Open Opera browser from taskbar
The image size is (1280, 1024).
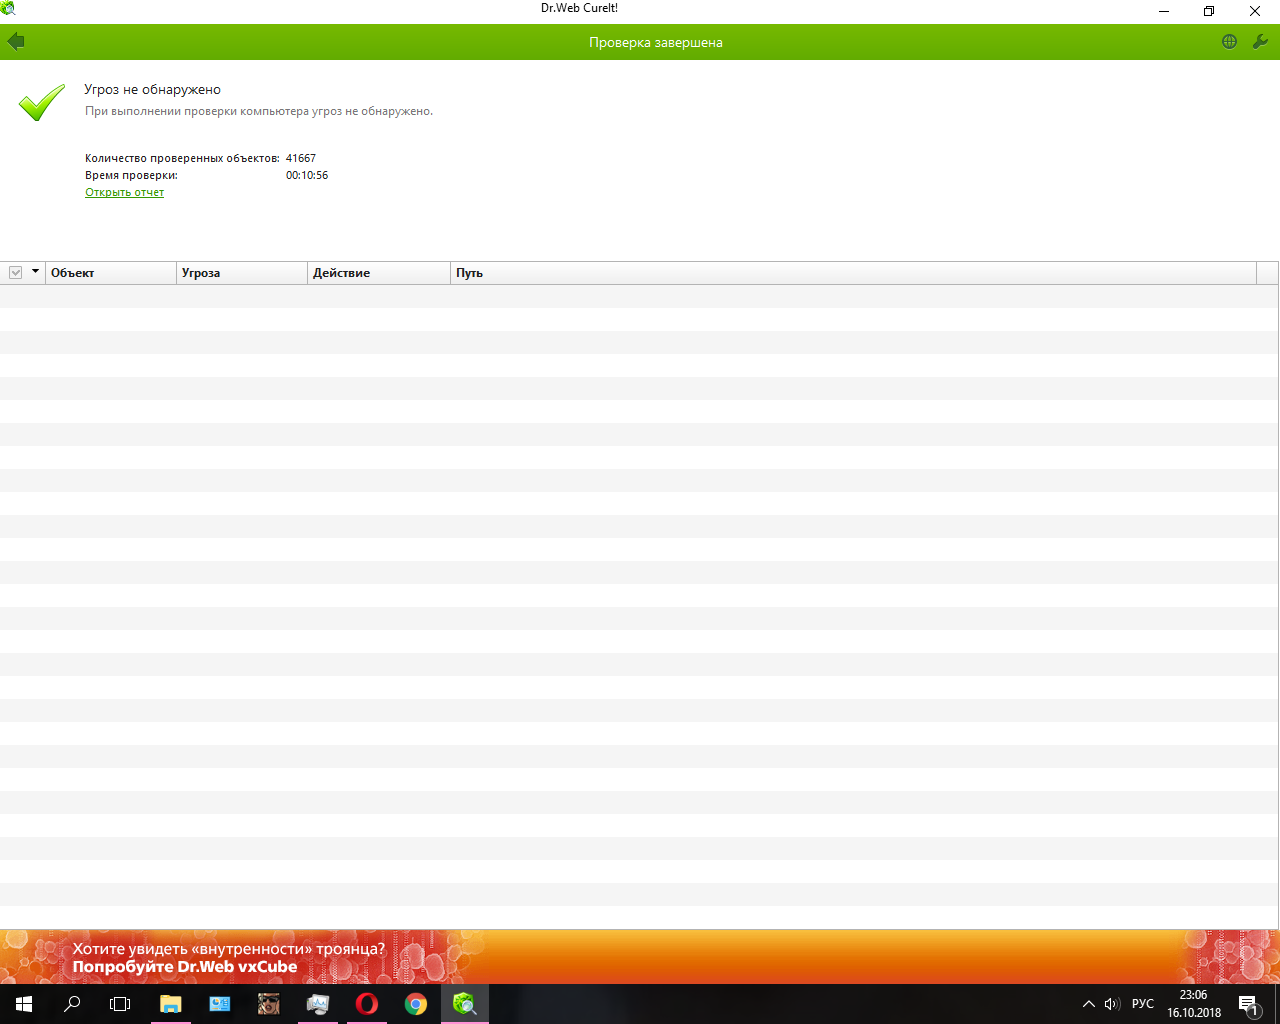pyautogui.click(x=367, y=1004)
